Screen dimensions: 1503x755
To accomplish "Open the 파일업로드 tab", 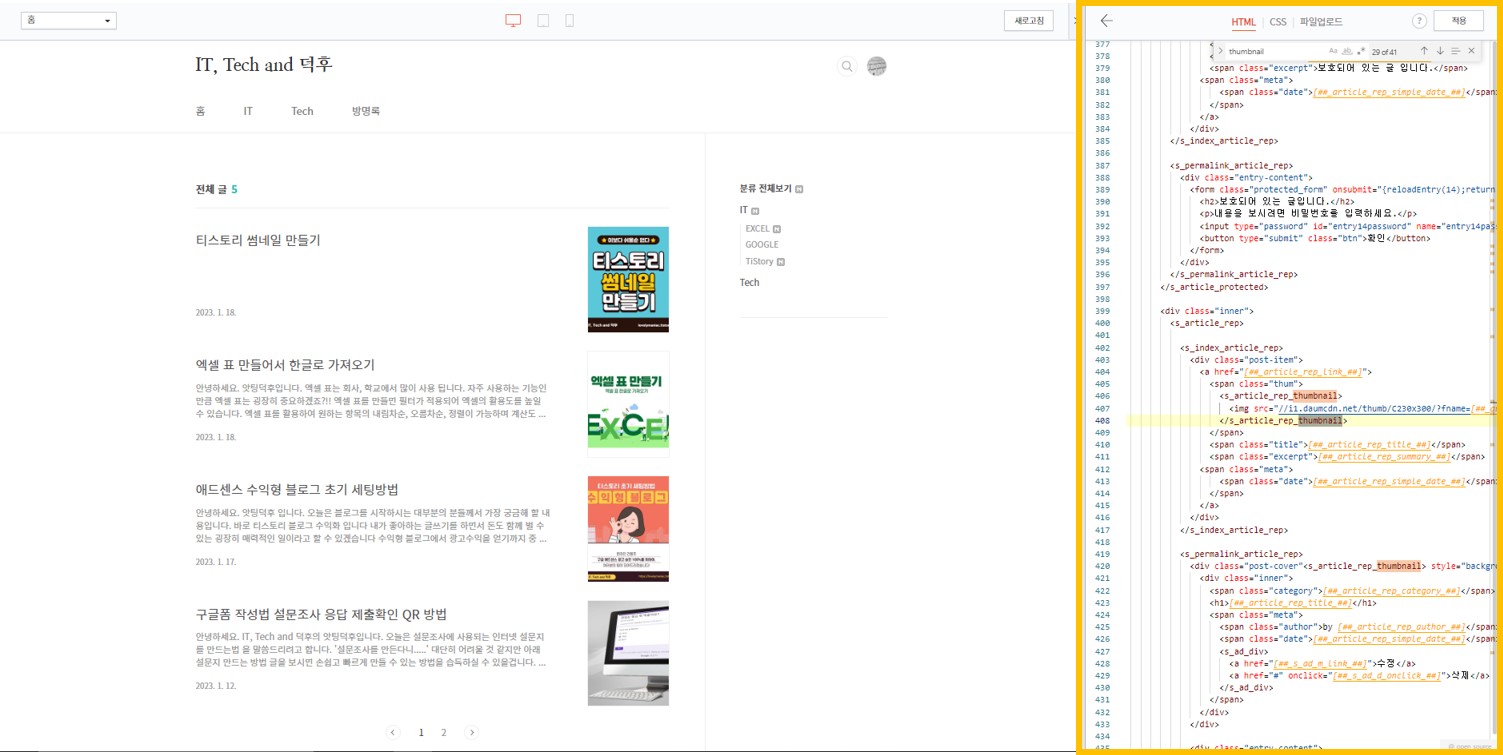I will (1321, 22).
